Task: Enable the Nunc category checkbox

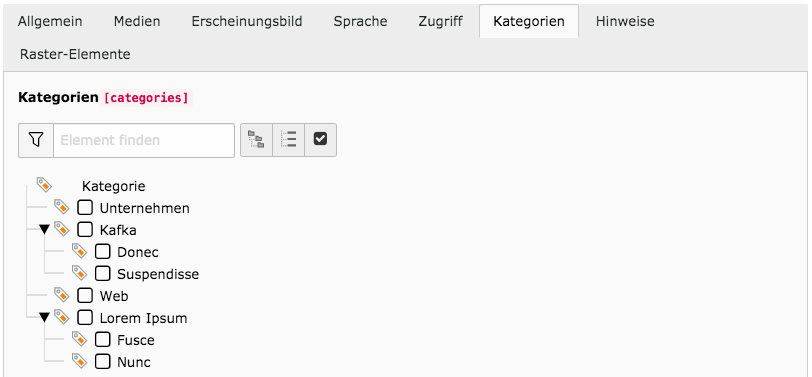Action: click(103, 361)
